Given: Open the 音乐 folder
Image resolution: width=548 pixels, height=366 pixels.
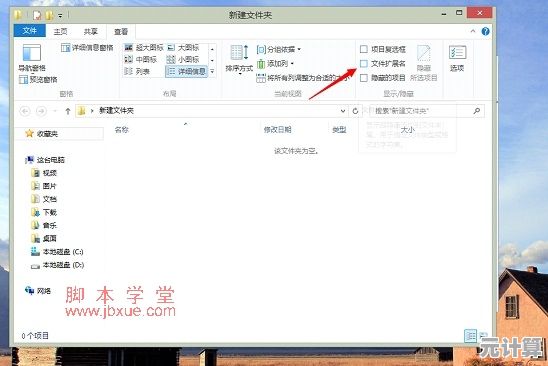Looking at the screenshot, I should [x=44, y=225].
